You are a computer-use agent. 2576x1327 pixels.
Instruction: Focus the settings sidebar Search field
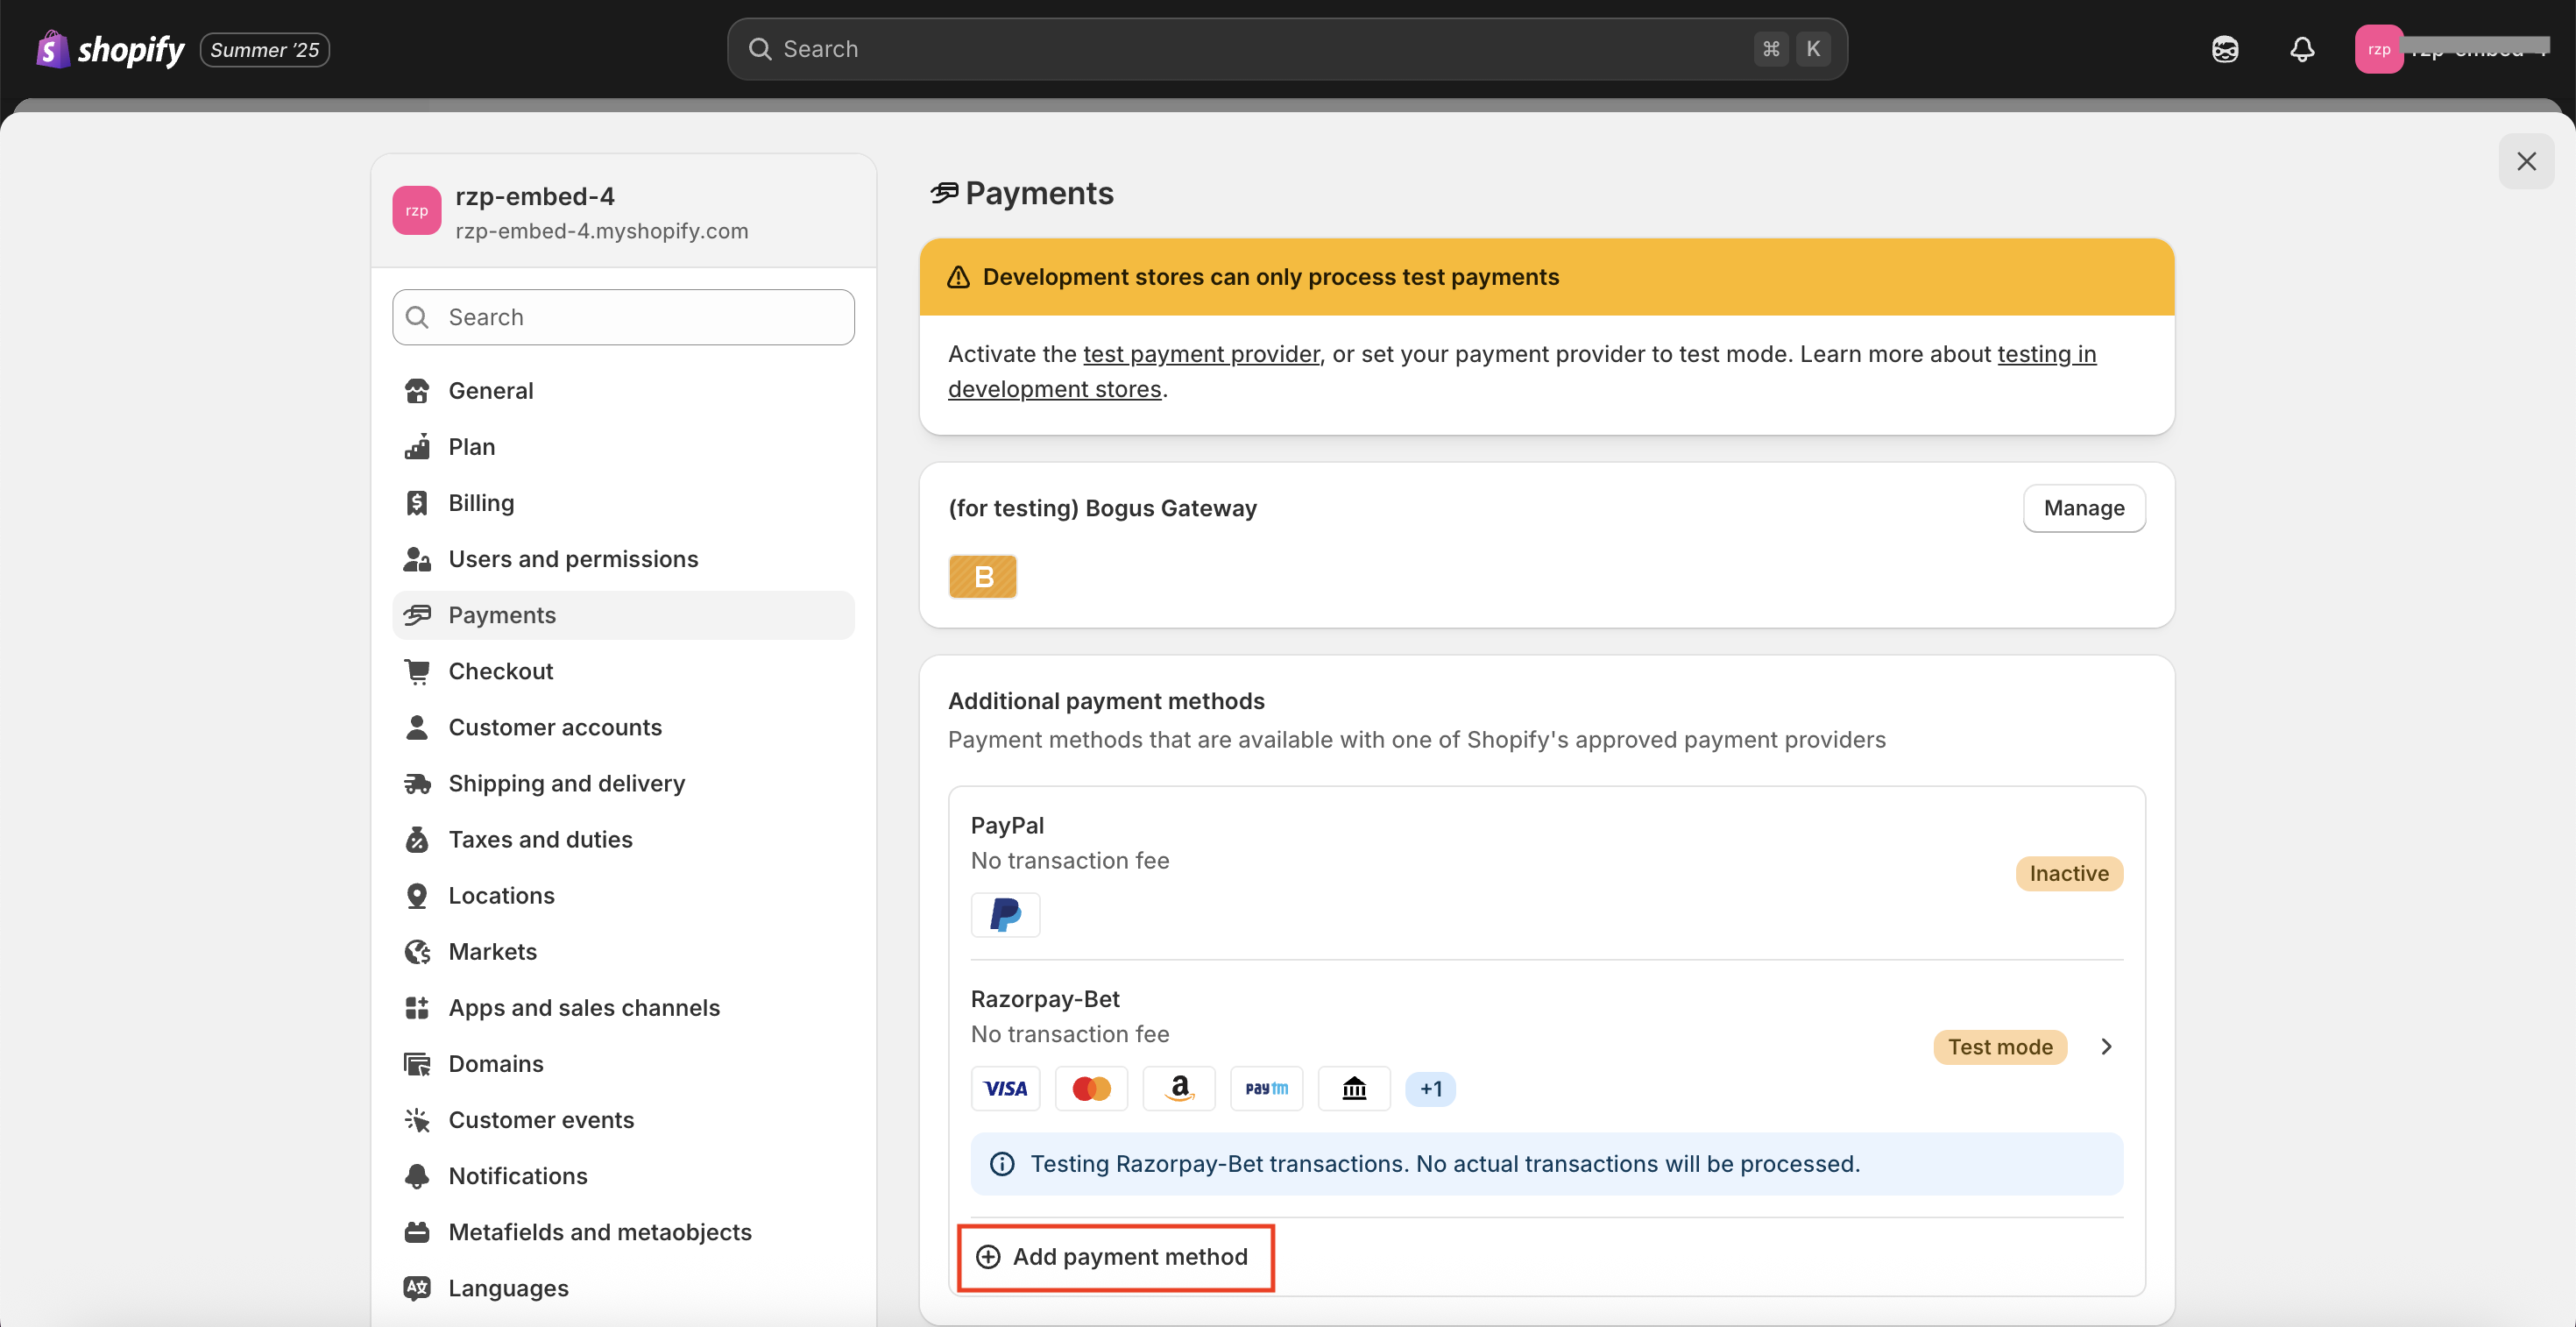tap(623, 317)
